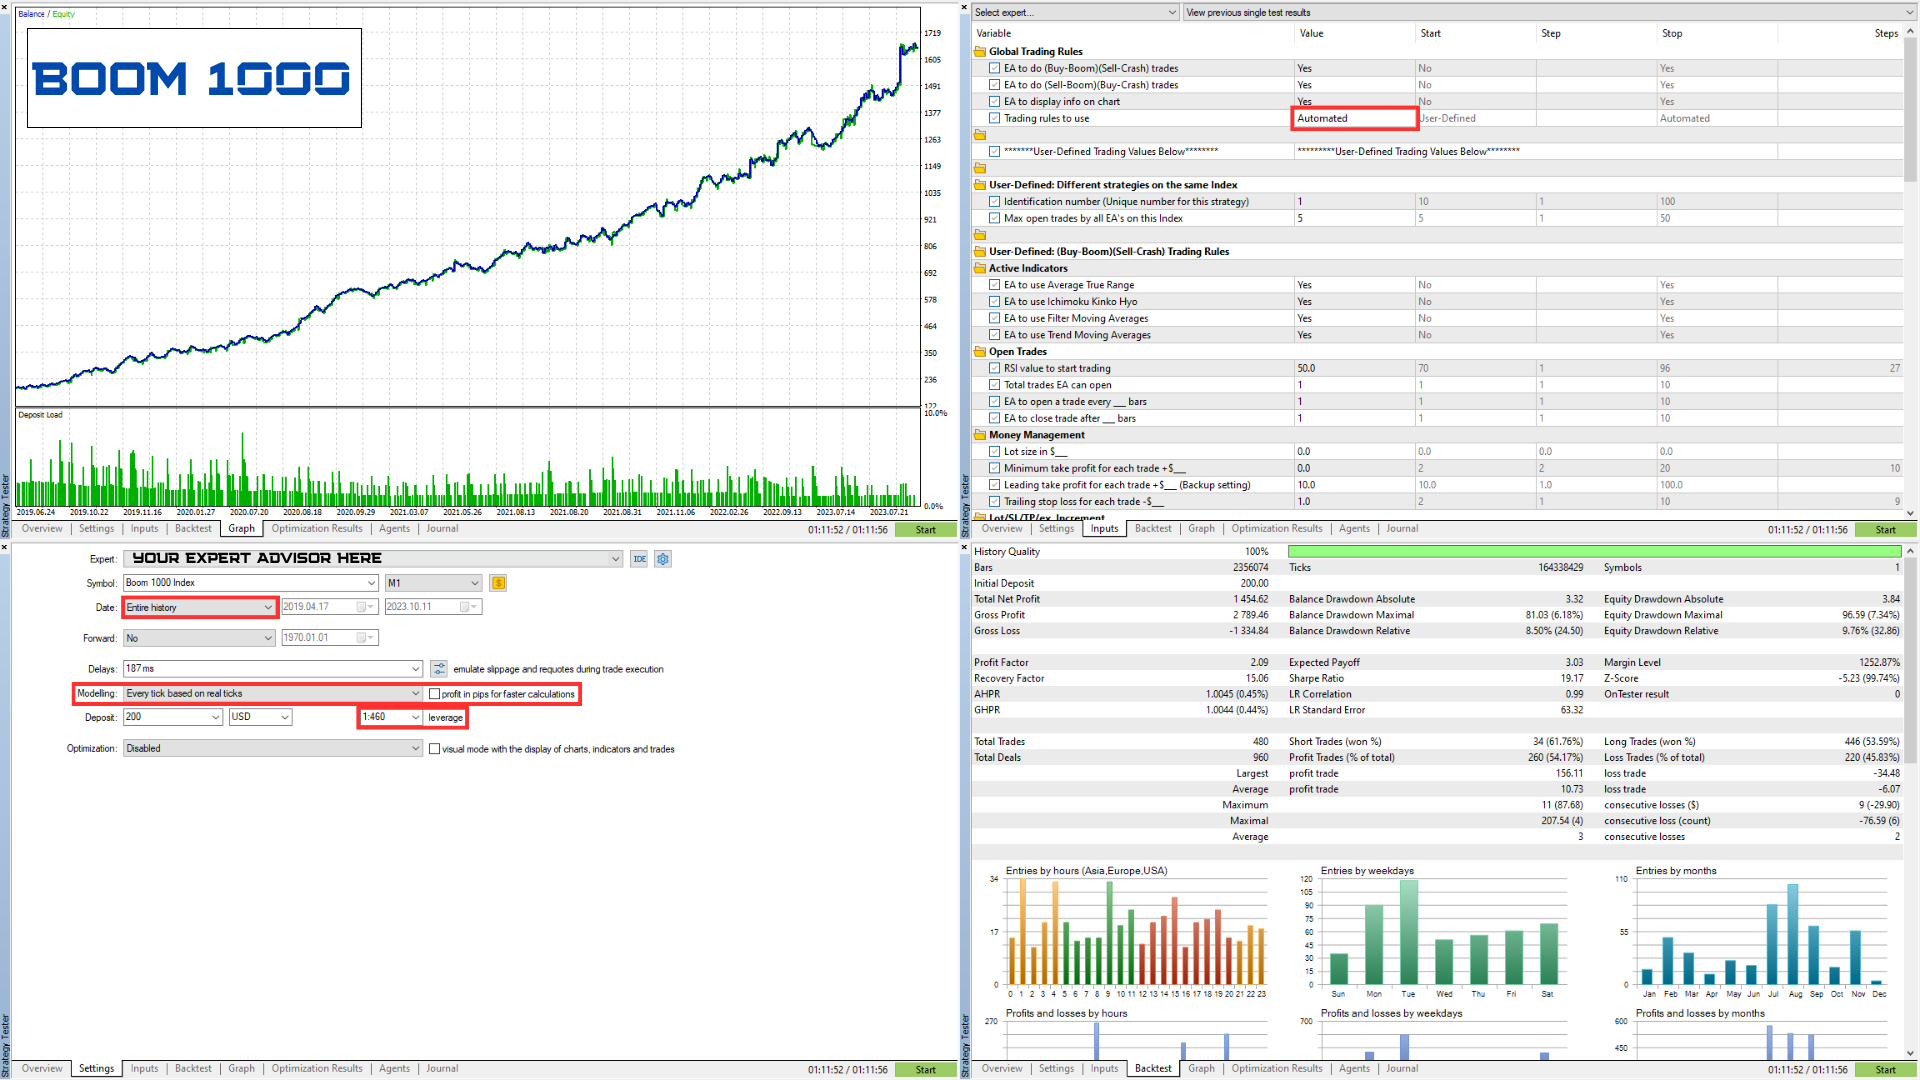Toggle EA to use Ichimoku Kinko Hyo checkbox
Viewport: 1920px width, 1080px height.
pyautogui.click(x=995, y=302)
